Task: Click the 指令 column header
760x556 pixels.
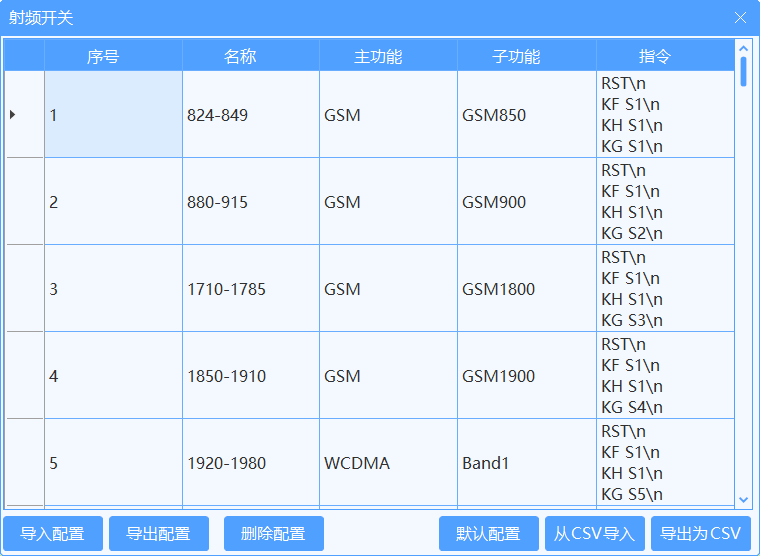Action: (x=665, y=56)
